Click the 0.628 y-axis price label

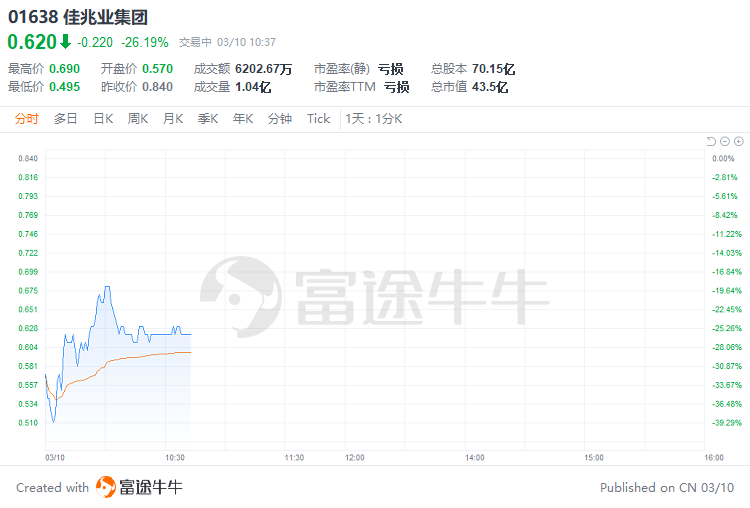coord(28,328)
